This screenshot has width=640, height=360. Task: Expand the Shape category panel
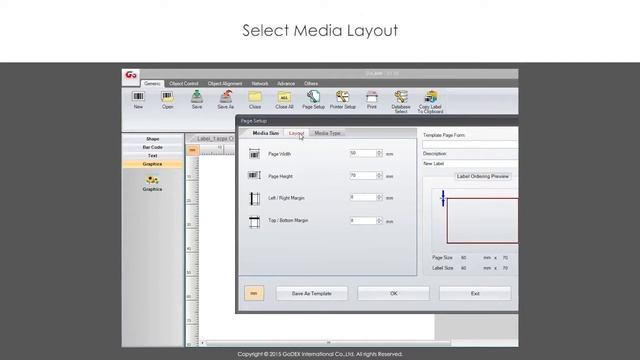153,139
